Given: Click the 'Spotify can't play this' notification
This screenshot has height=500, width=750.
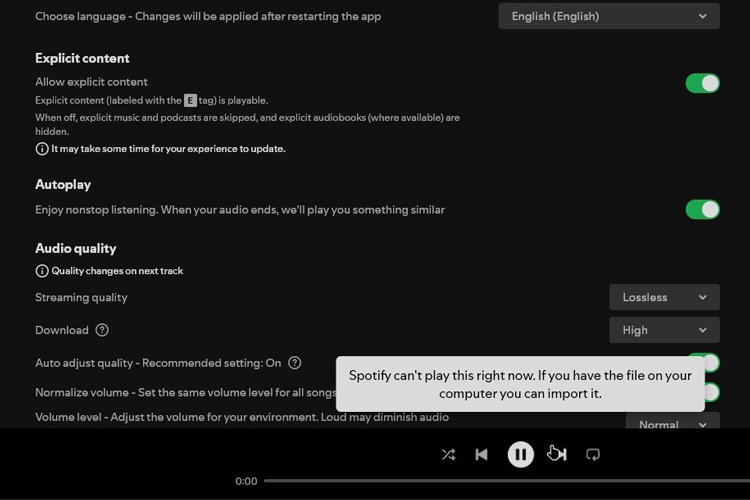Looking at the screenshot, I should pyautogui.click(x=520, y=384).
